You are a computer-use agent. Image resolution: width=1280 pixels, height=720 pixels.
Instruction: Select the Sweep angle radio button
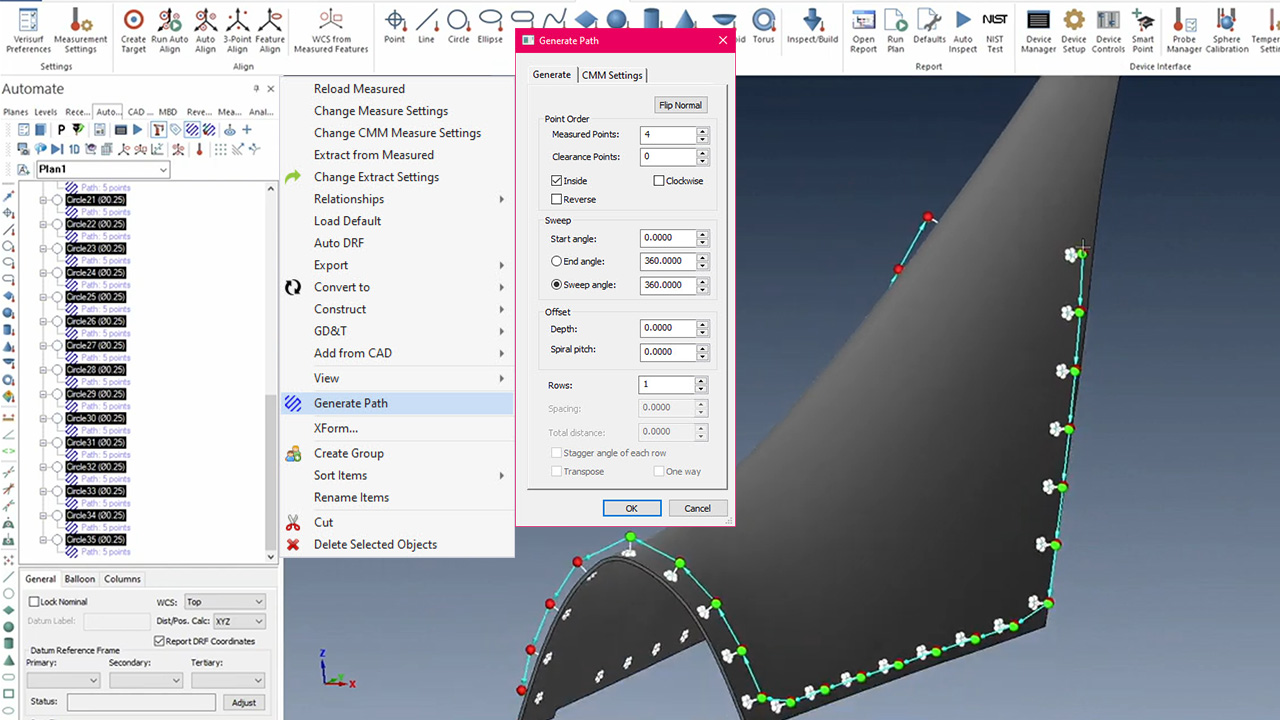tap(556, 285)
